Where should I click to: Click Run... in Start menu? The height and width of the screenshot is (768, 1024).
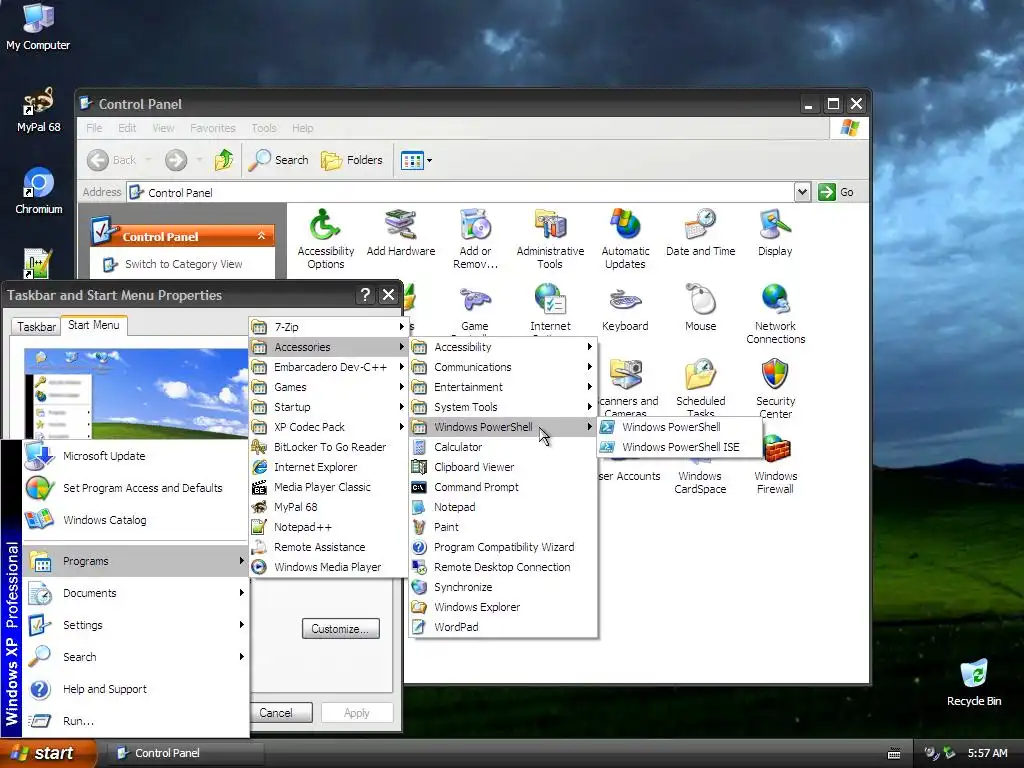click(136, 721)
